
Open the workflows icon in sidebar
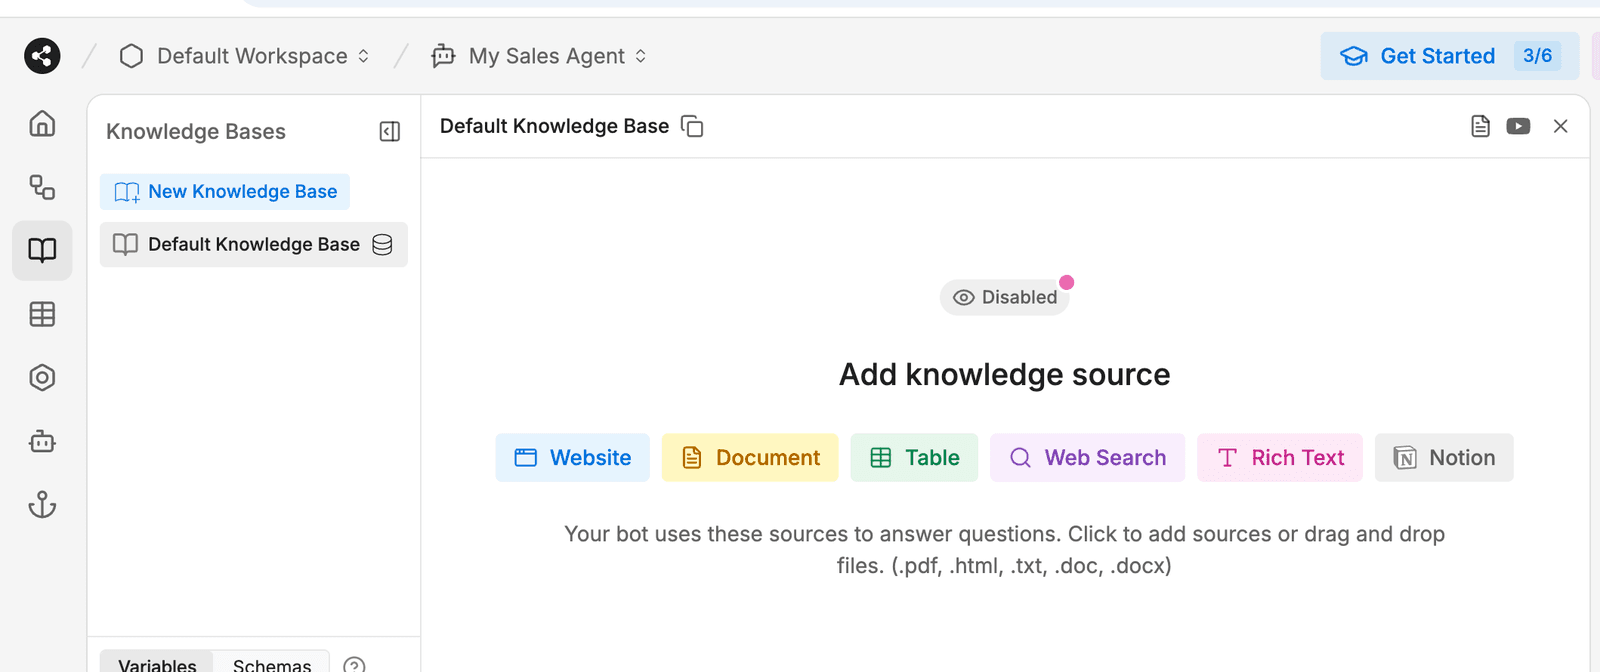42,187
